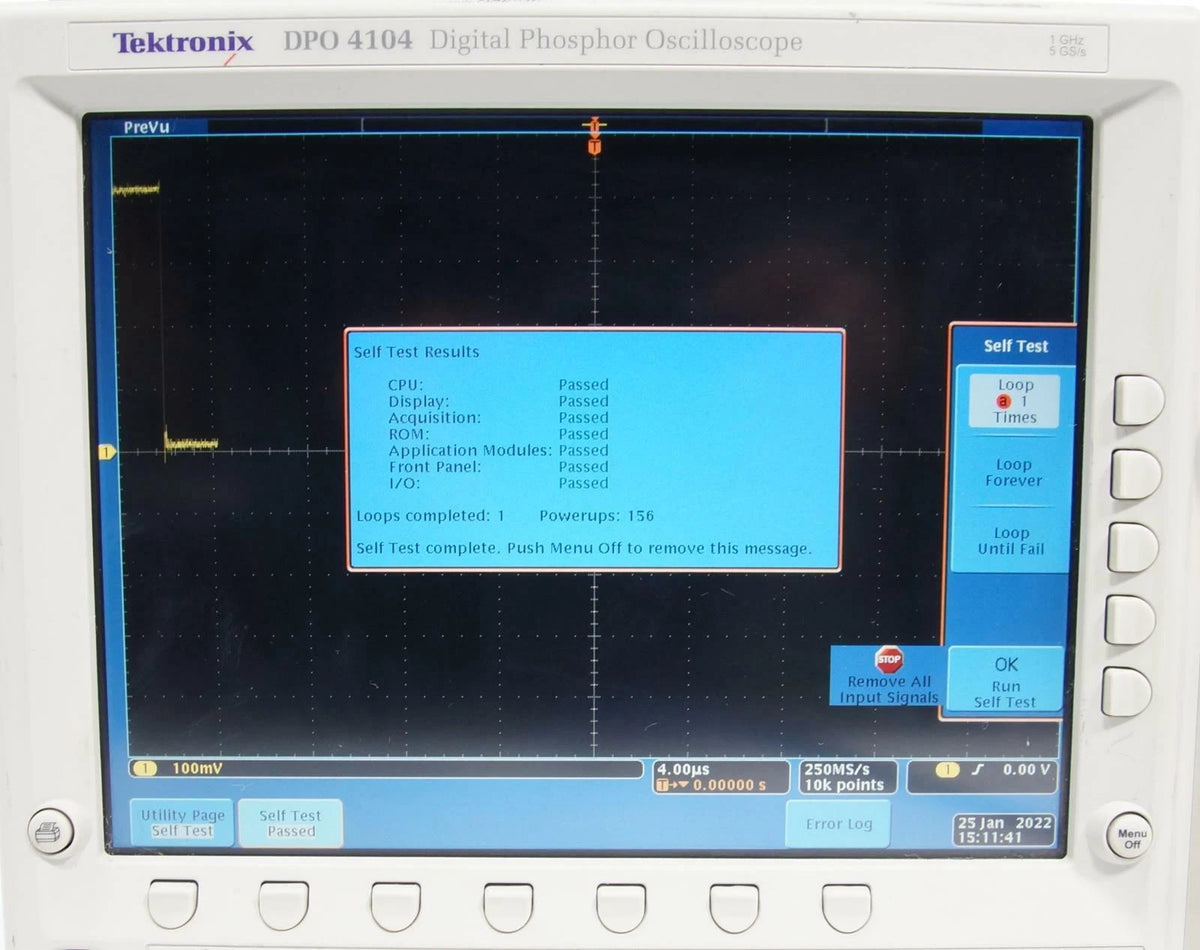Click OK Run Self Test
The width and height of the screenshot is (1200, 950).
[x=1006, y=680]
